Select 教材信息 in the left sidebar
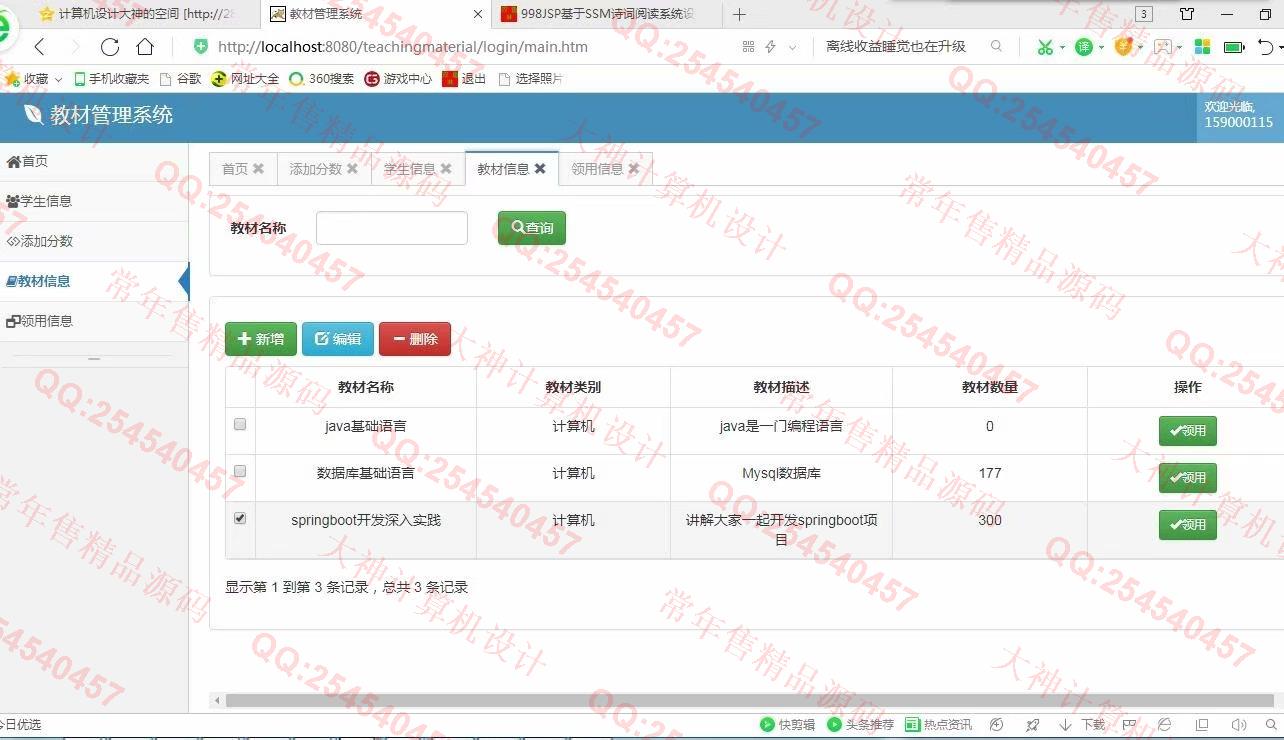1284x740 pixels. tap(94, 281)
